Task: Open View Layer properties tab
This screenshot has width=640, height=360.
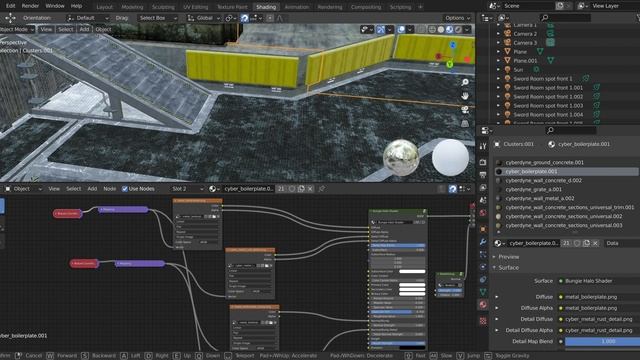Action: click(x=483, y=187)
